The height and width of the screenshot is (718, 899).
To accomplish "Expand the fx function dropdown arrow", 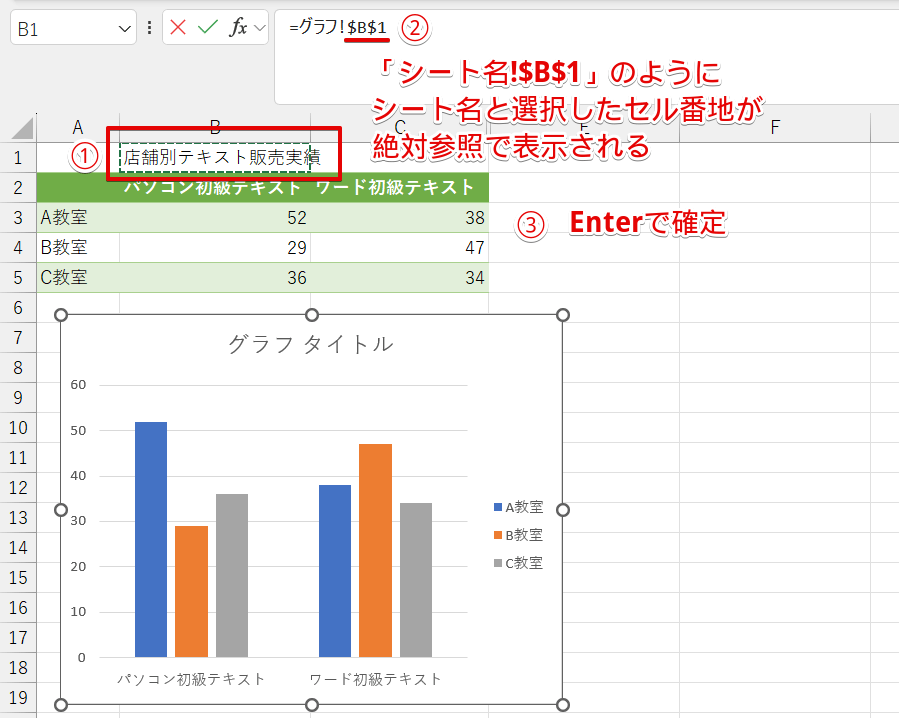I will pyautogui.click(x=260, y=28).
